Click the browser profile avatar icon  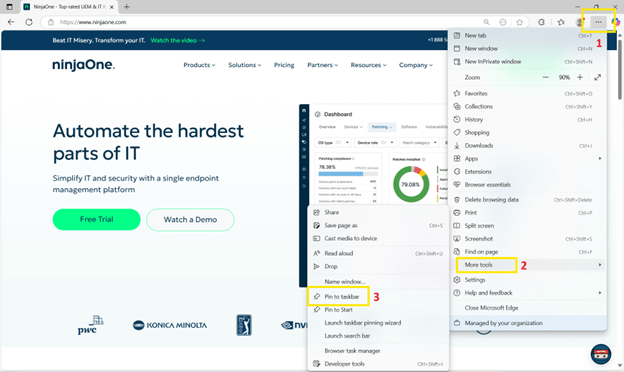pos(580,22)
